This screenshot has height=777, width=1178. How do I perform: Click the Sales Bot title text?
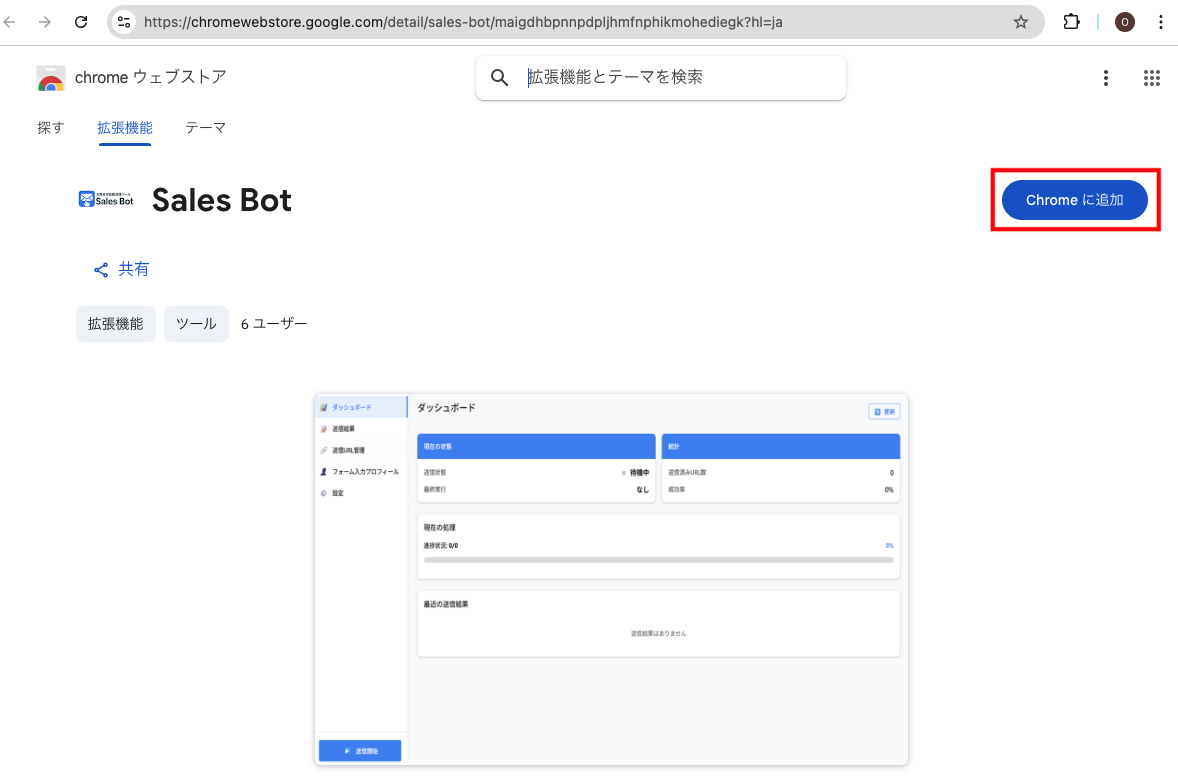(x=222, y=200)
